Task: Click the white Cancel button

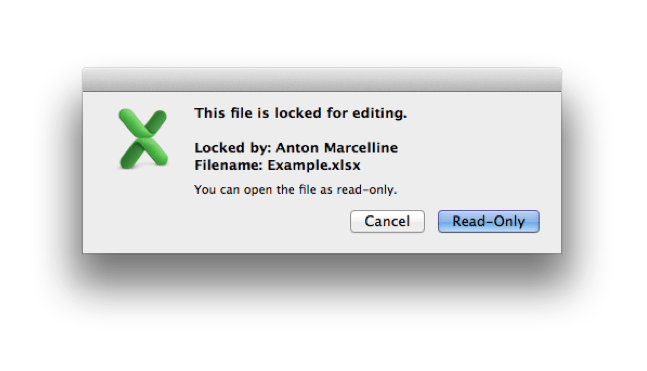Action: click(x=387, y=221)
